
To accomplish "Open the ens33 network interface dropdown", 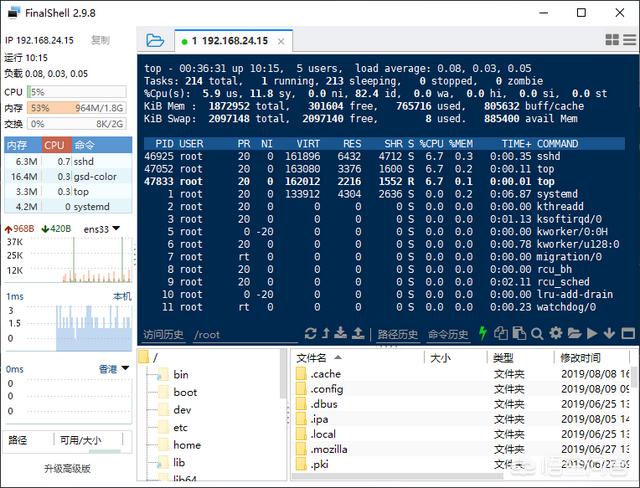I will (101, 228).
